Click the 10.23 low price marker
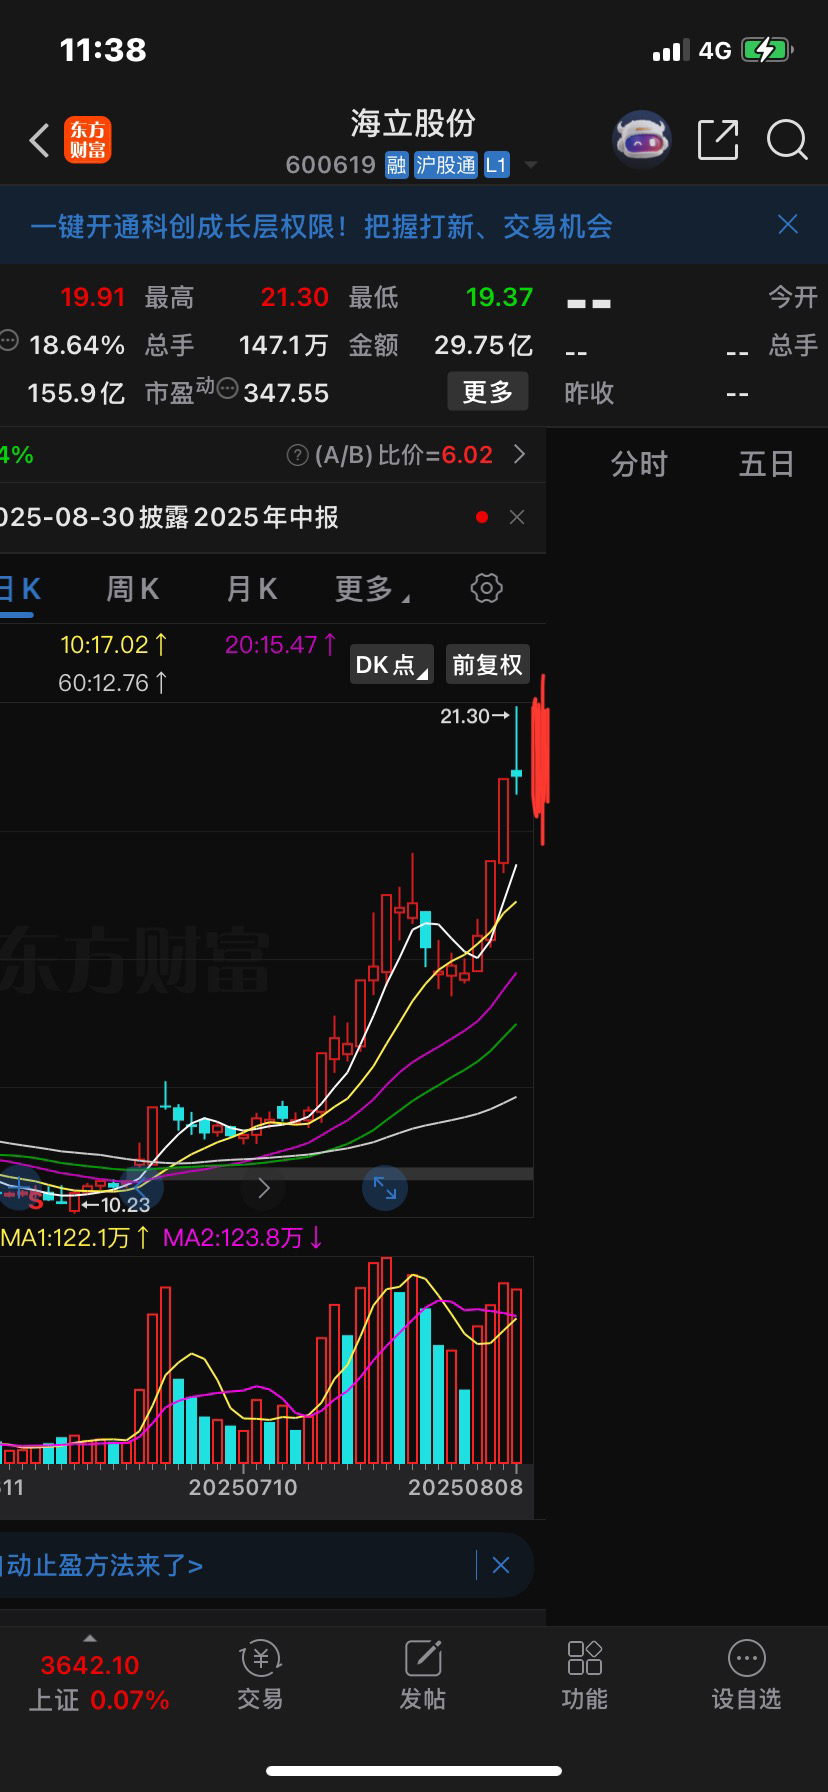The width and height of the screenshot is (828, 1792). click(116, 1205)
